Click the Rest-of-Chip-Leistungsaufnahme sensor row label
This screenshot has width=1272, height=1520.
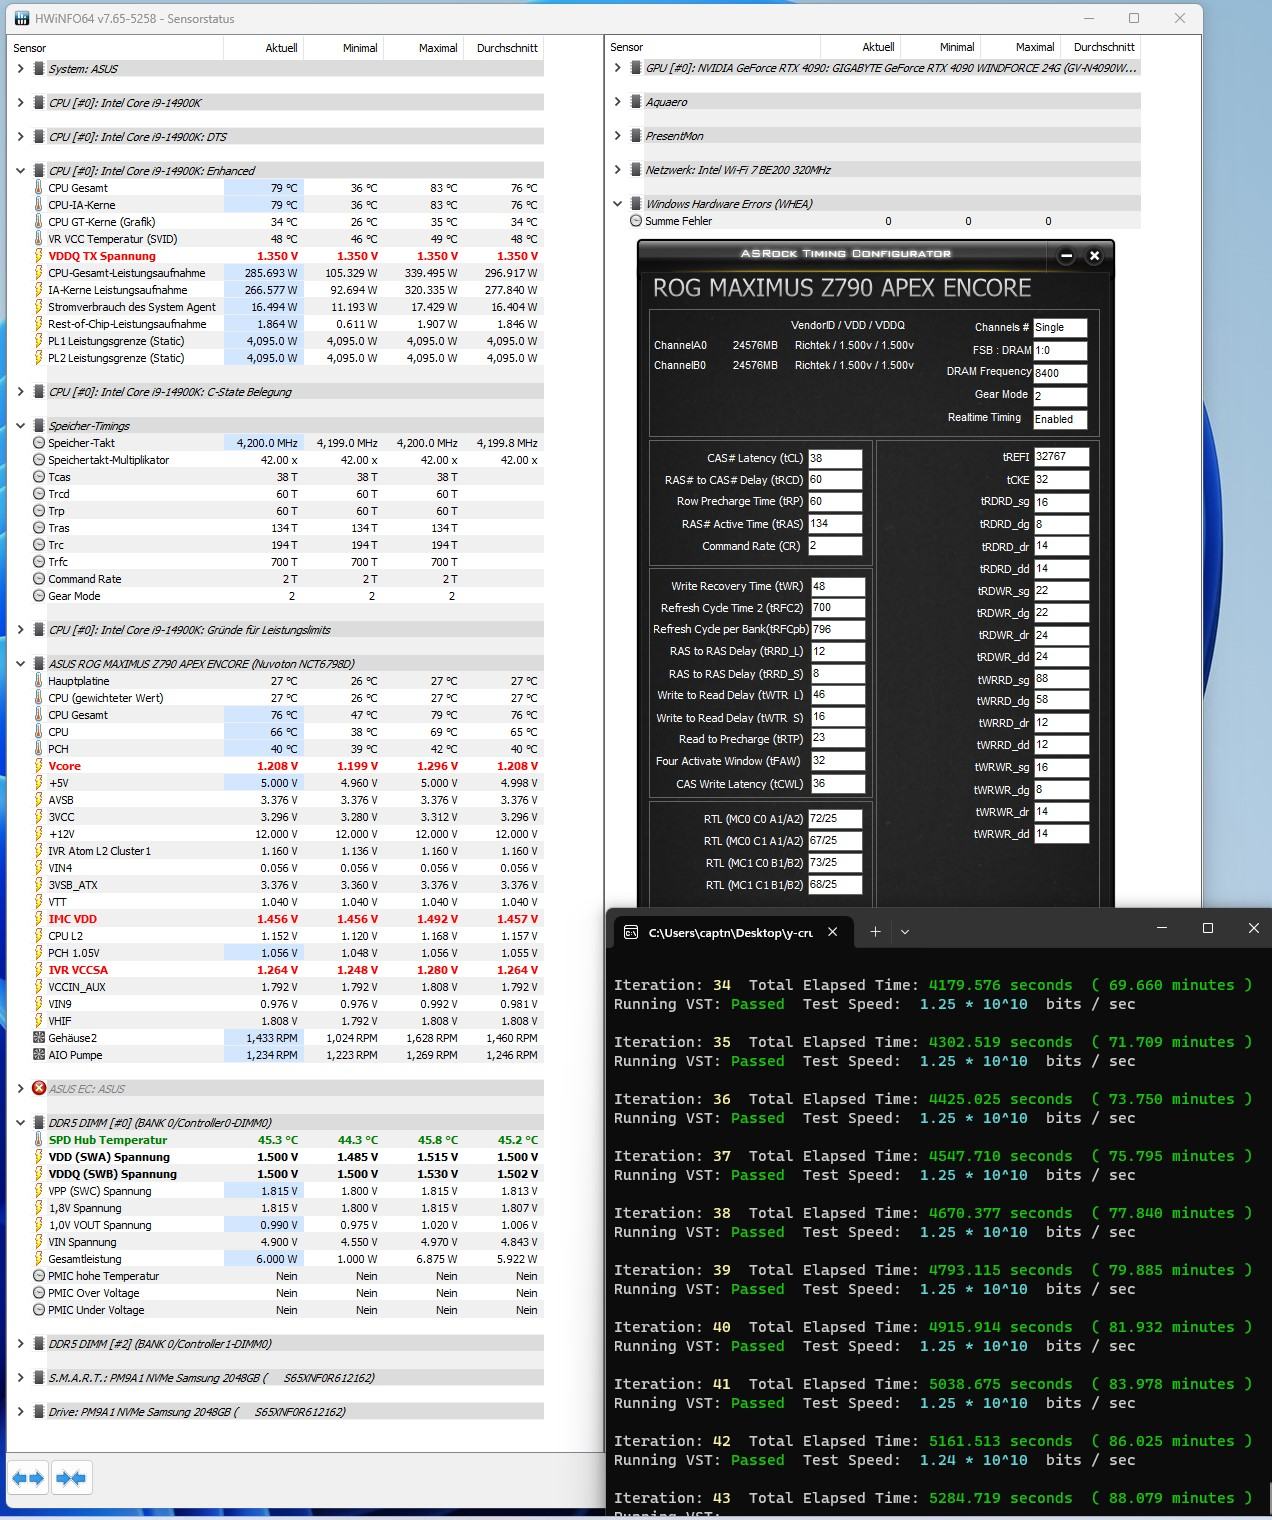(127, 324)
